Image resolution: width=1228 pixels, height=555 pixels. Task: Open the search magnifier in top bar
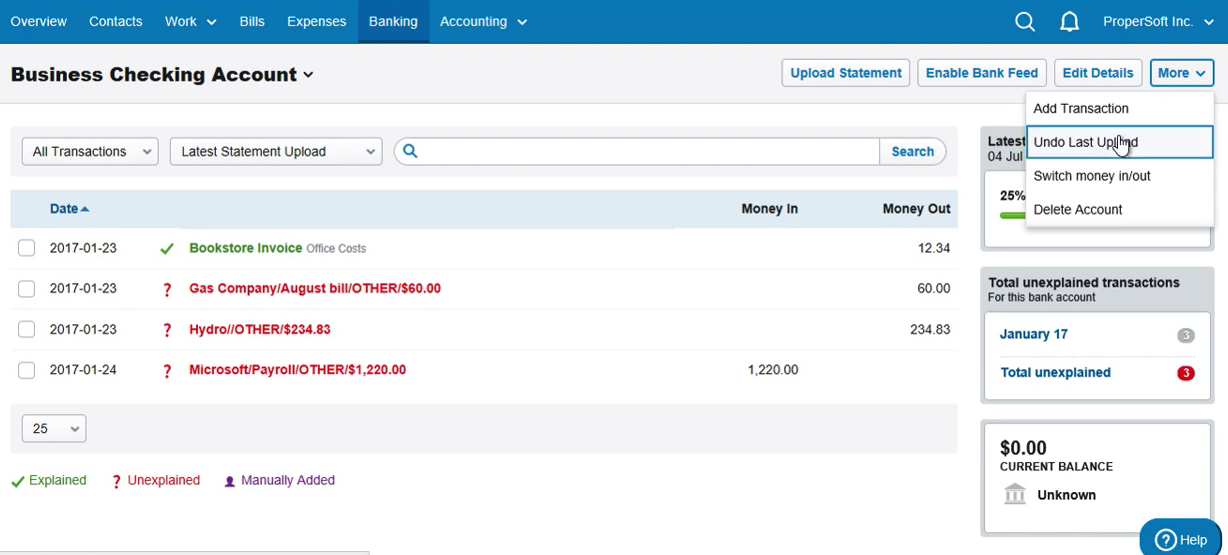(1025, 21)
